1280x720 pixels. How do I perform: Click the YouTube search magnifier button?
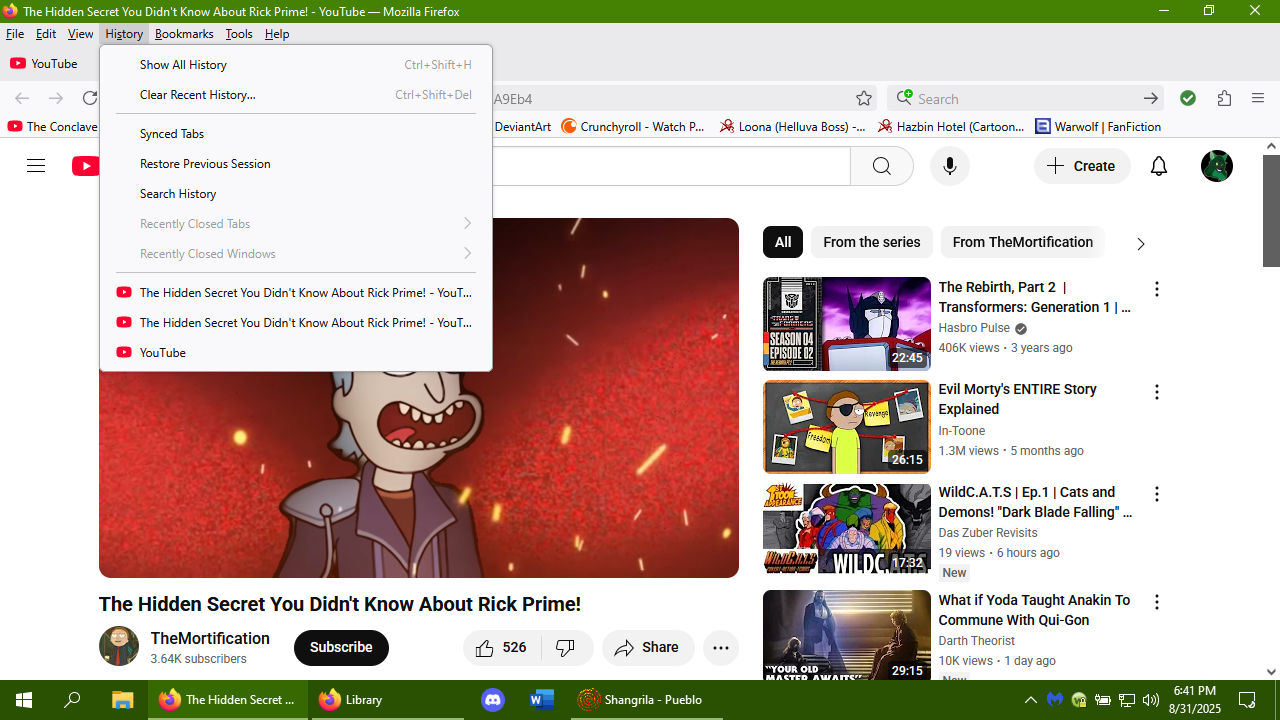point(881,166)
